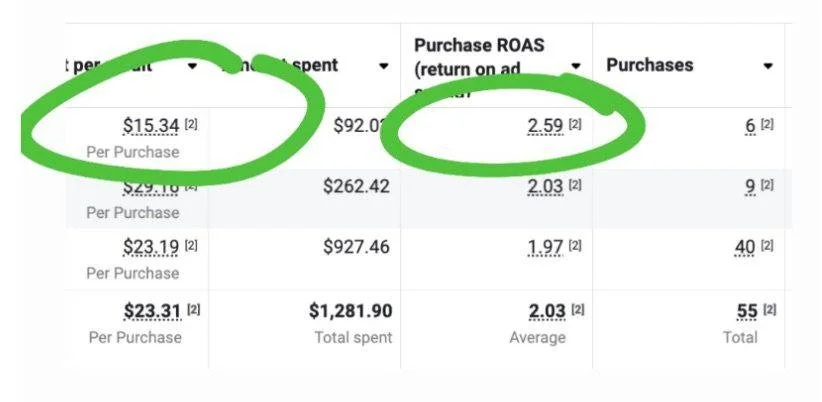Open the Amount spent column dropdown arrow
The width and height of the screenshot is (822, 402).
384,66
